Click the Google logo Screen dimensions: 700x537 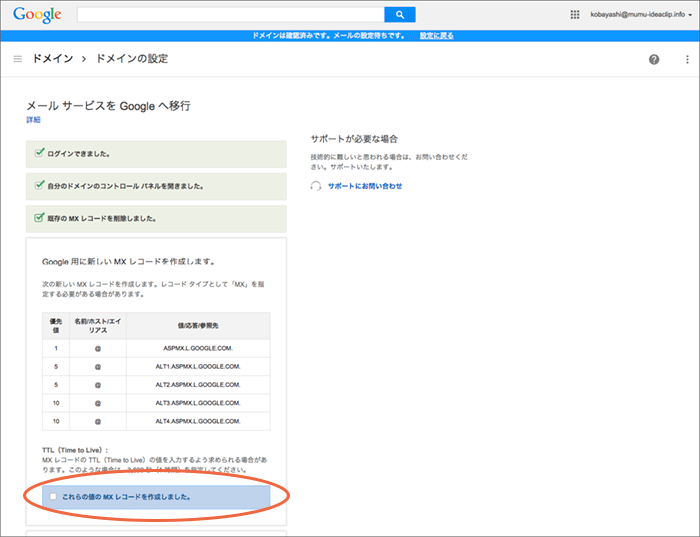(37, 15)
